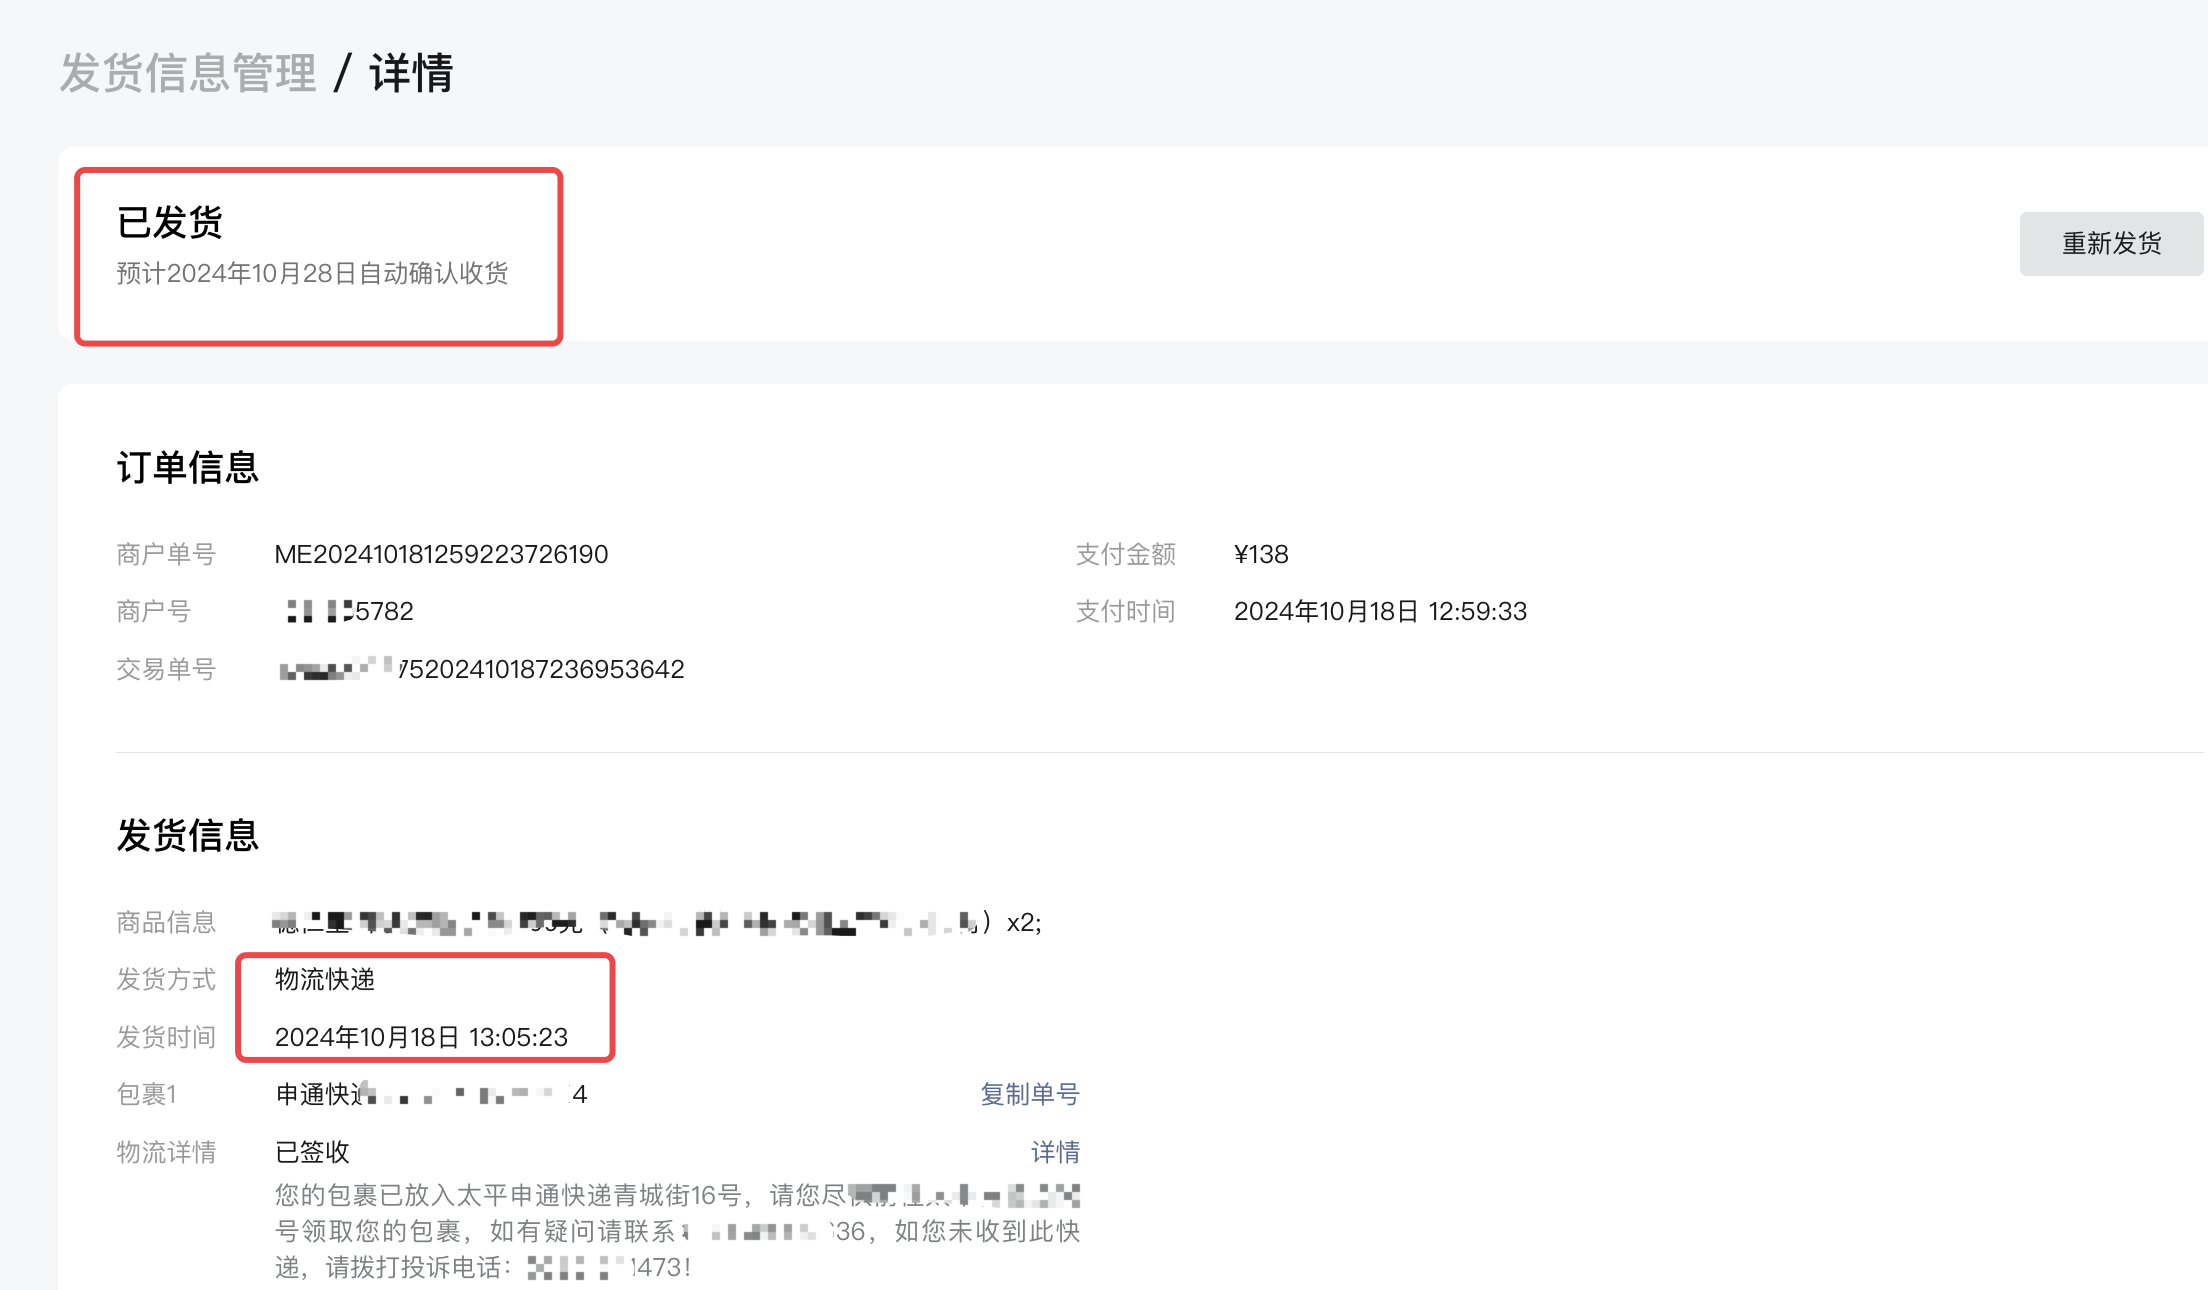Click the 复制单号 link

[x=1029, y=1094]
